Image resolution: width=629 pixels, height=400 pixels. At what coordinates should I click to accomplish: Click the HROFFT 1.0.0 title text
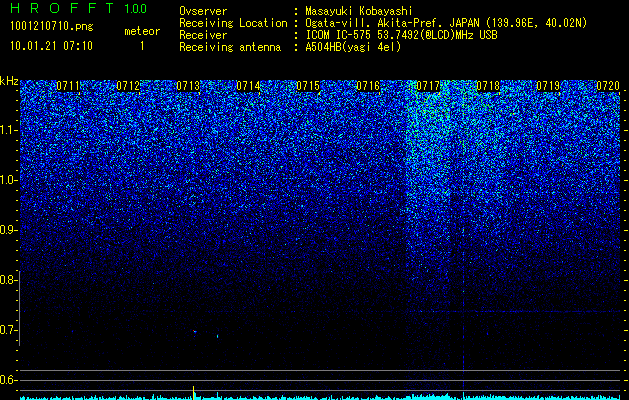pos(79,8)
